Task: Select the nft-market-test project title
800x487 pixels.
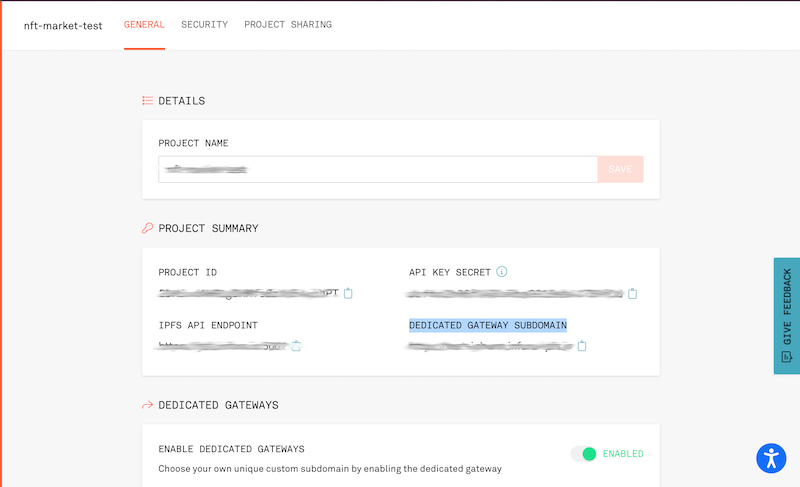Action: (63, 25)
